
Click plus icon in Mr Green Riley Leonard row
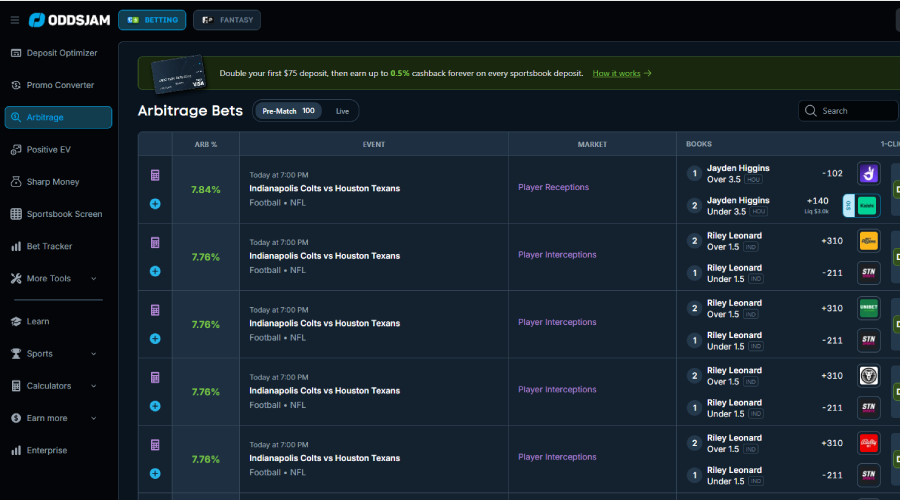[155, 271]
